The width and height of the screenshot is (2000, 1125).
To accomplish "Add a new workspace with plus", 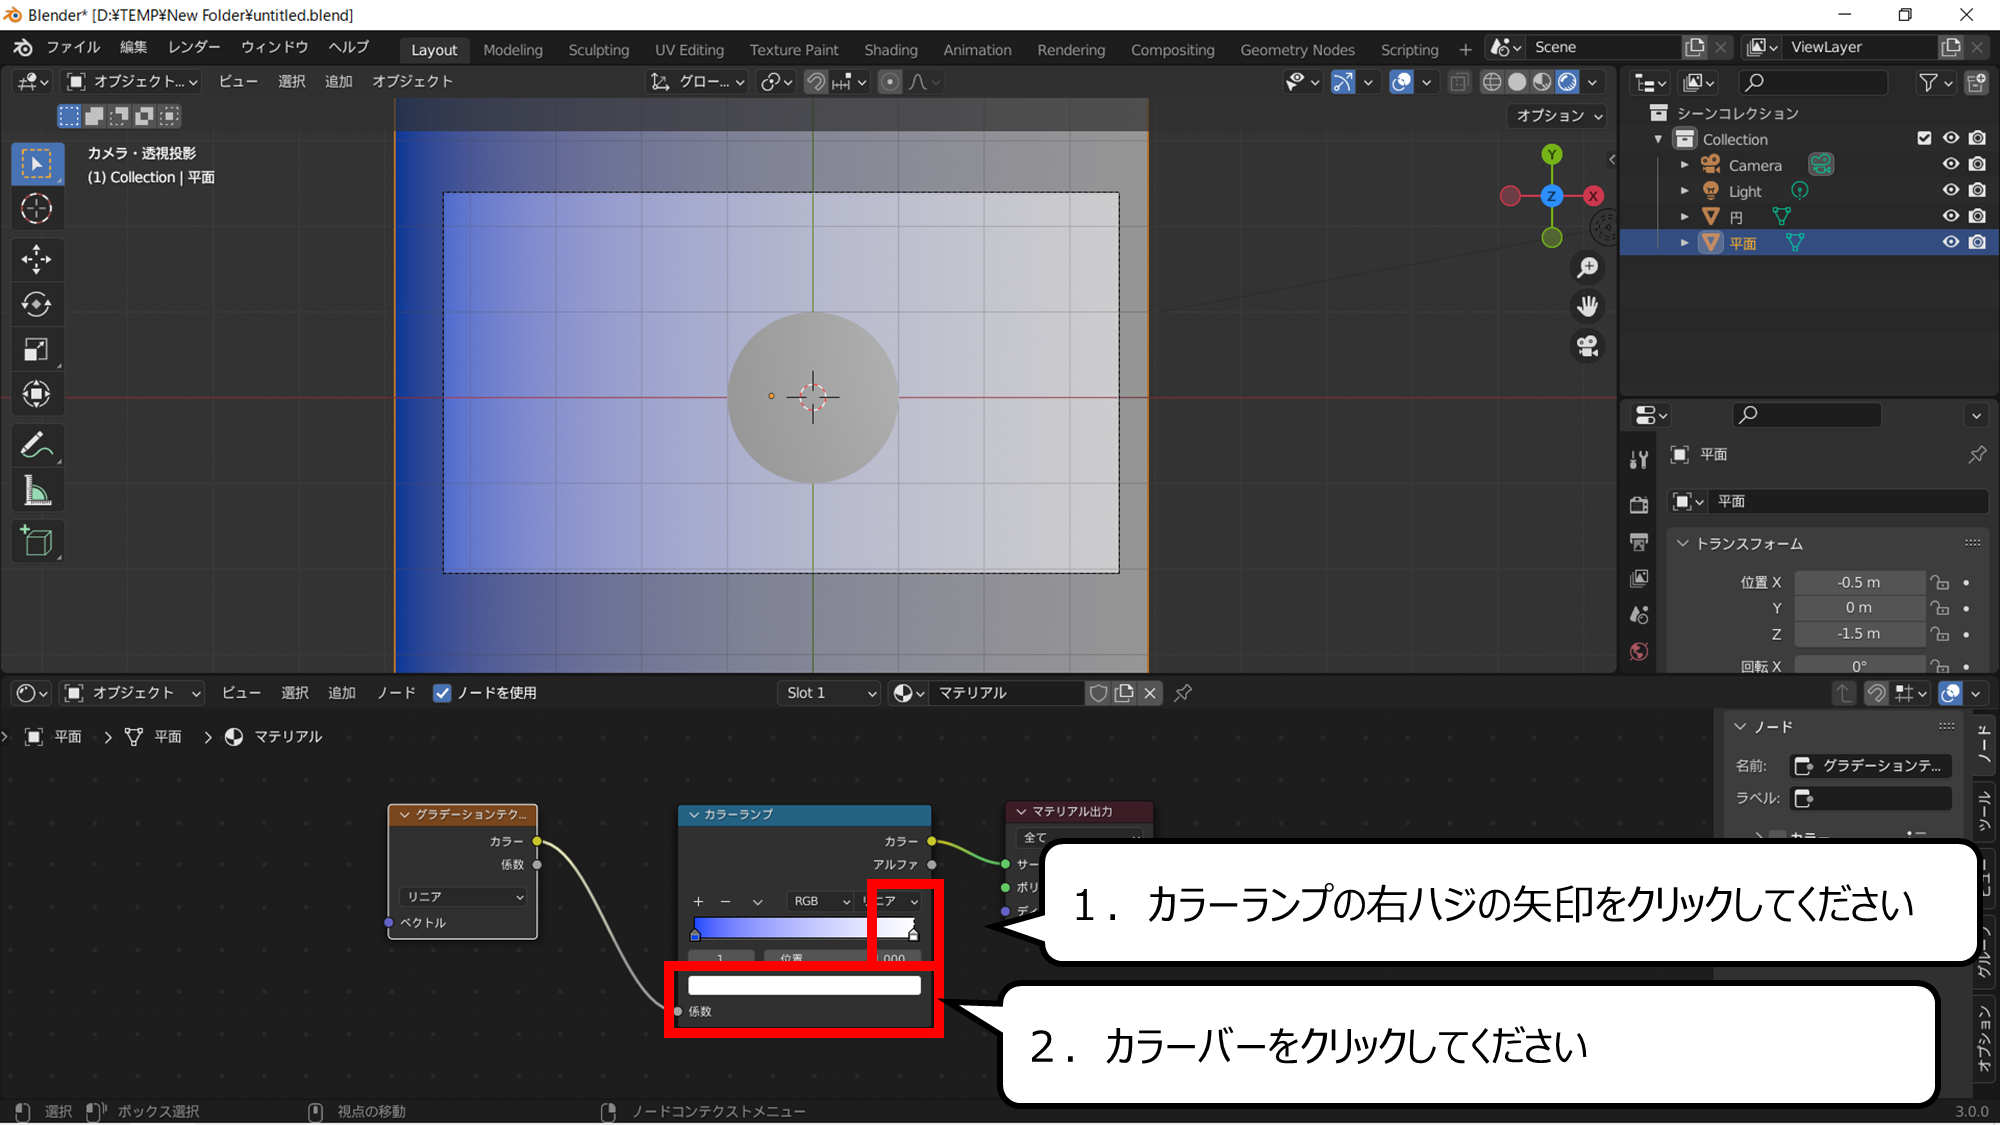I will [x=1465, y=49].
